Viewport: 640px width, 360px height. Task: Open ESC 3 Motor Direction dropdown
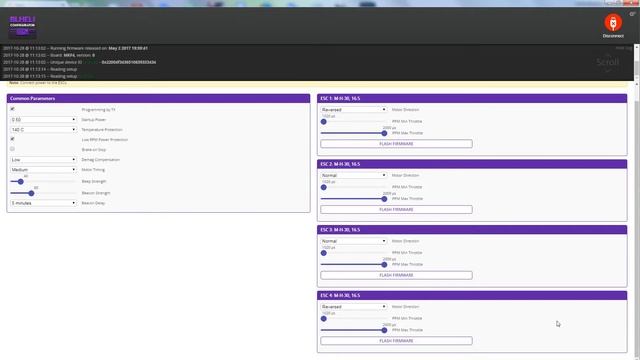click(x=353, y=241)
